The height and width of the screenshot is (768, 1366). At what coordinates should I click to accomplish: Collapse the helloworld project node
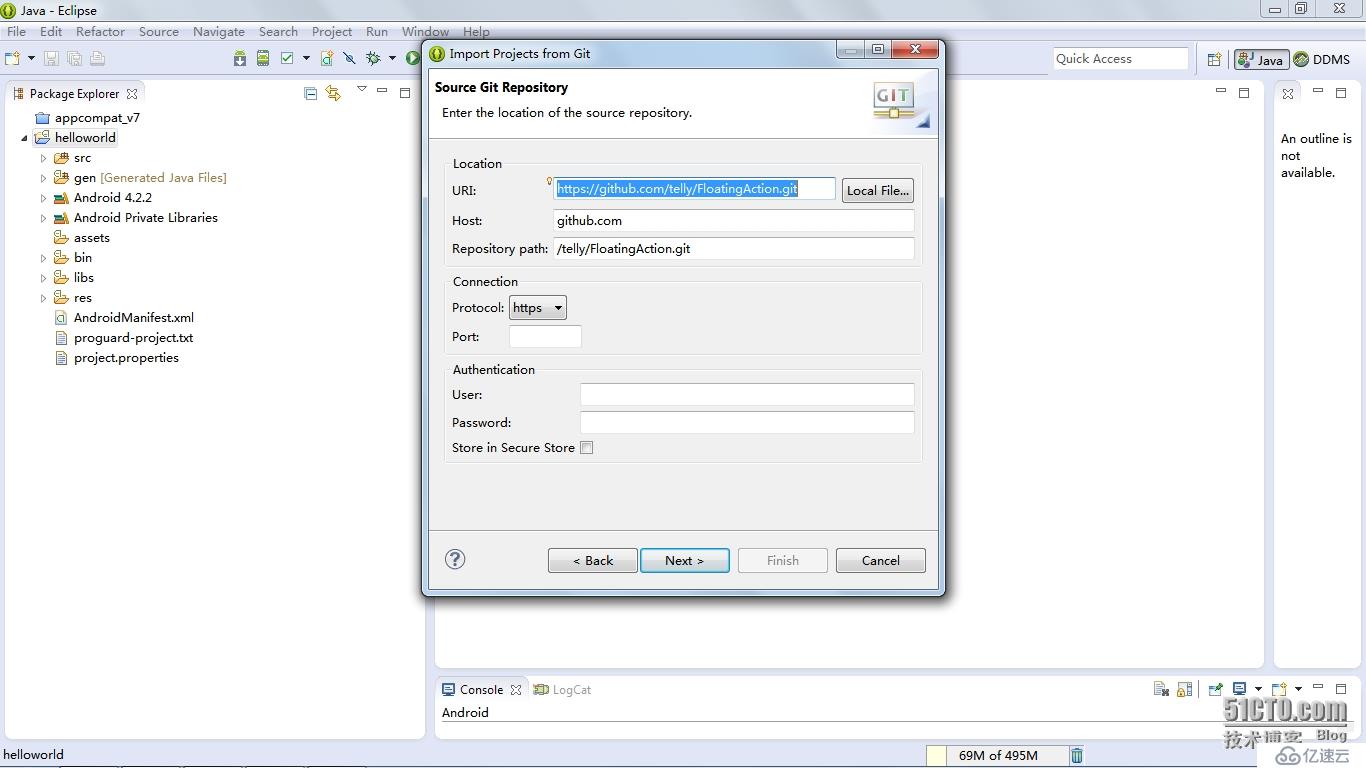[25, 138]
